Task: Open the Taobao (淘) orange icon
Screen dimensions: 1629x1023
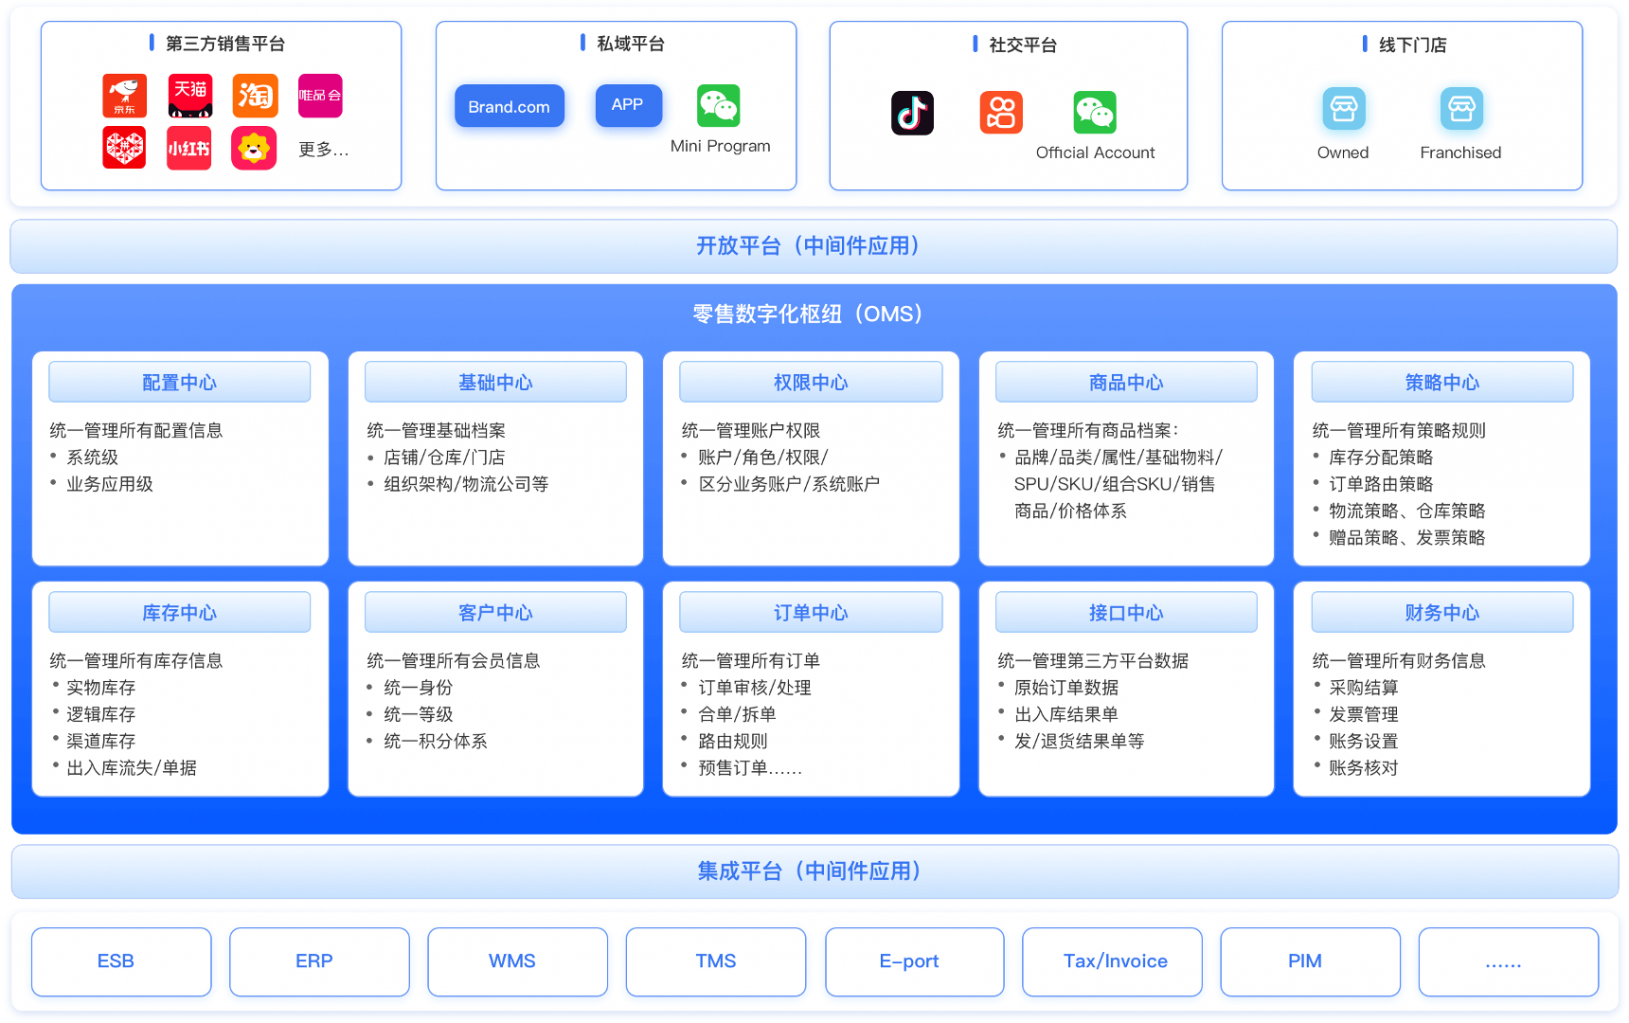Action: 255,96
